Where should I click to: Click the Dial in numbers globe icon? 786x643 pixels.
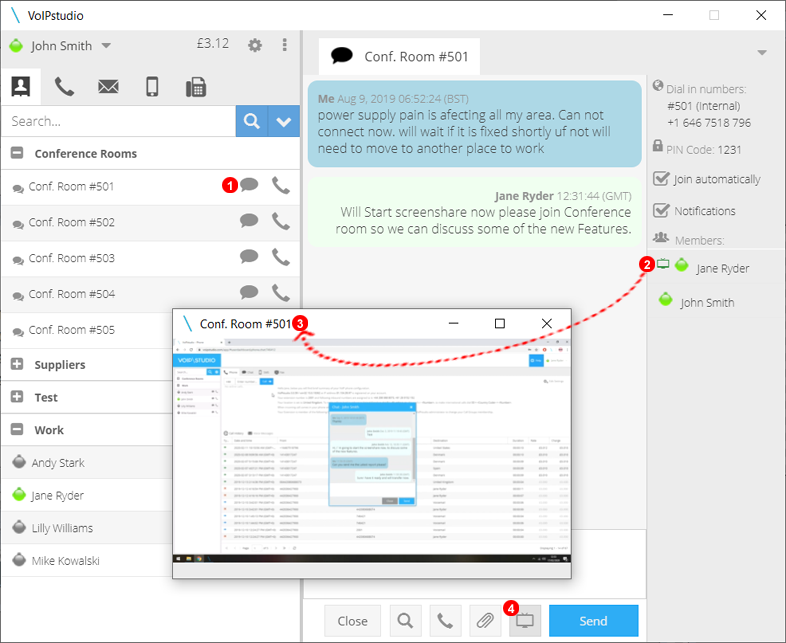click(x=658, y=86)
